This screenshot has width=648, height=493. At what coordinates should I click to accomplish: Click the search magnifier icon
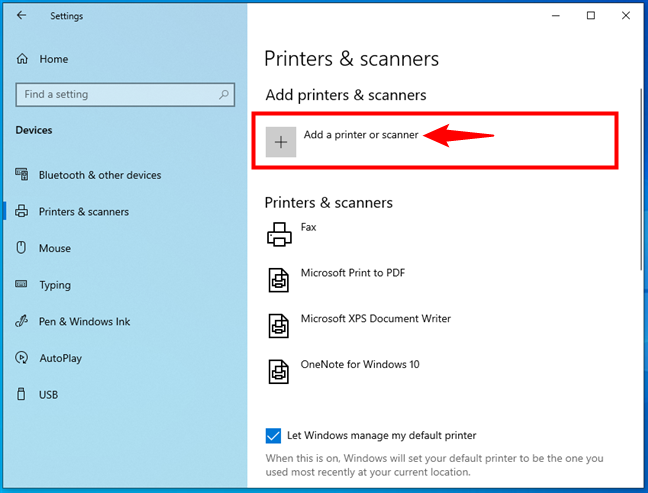click(224, 95)
